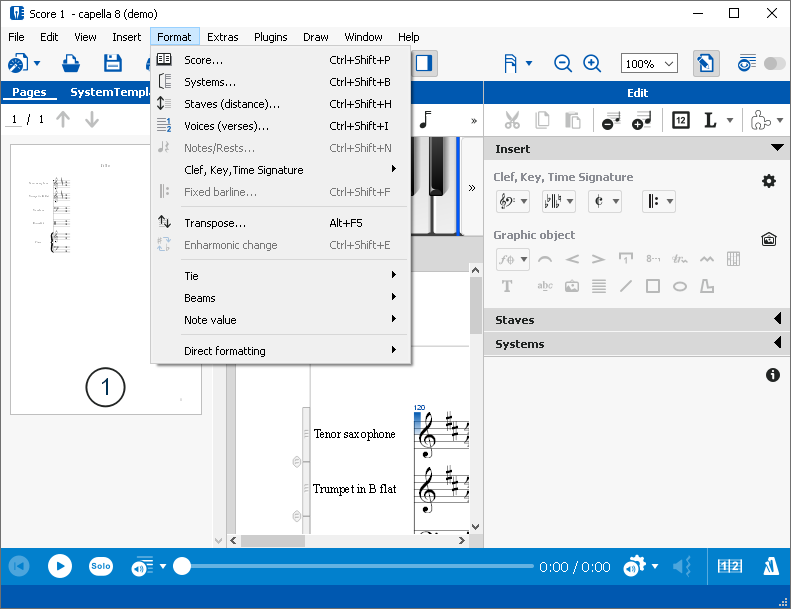
Task: Go to previous page up arrow
Action: coord(63,120)
